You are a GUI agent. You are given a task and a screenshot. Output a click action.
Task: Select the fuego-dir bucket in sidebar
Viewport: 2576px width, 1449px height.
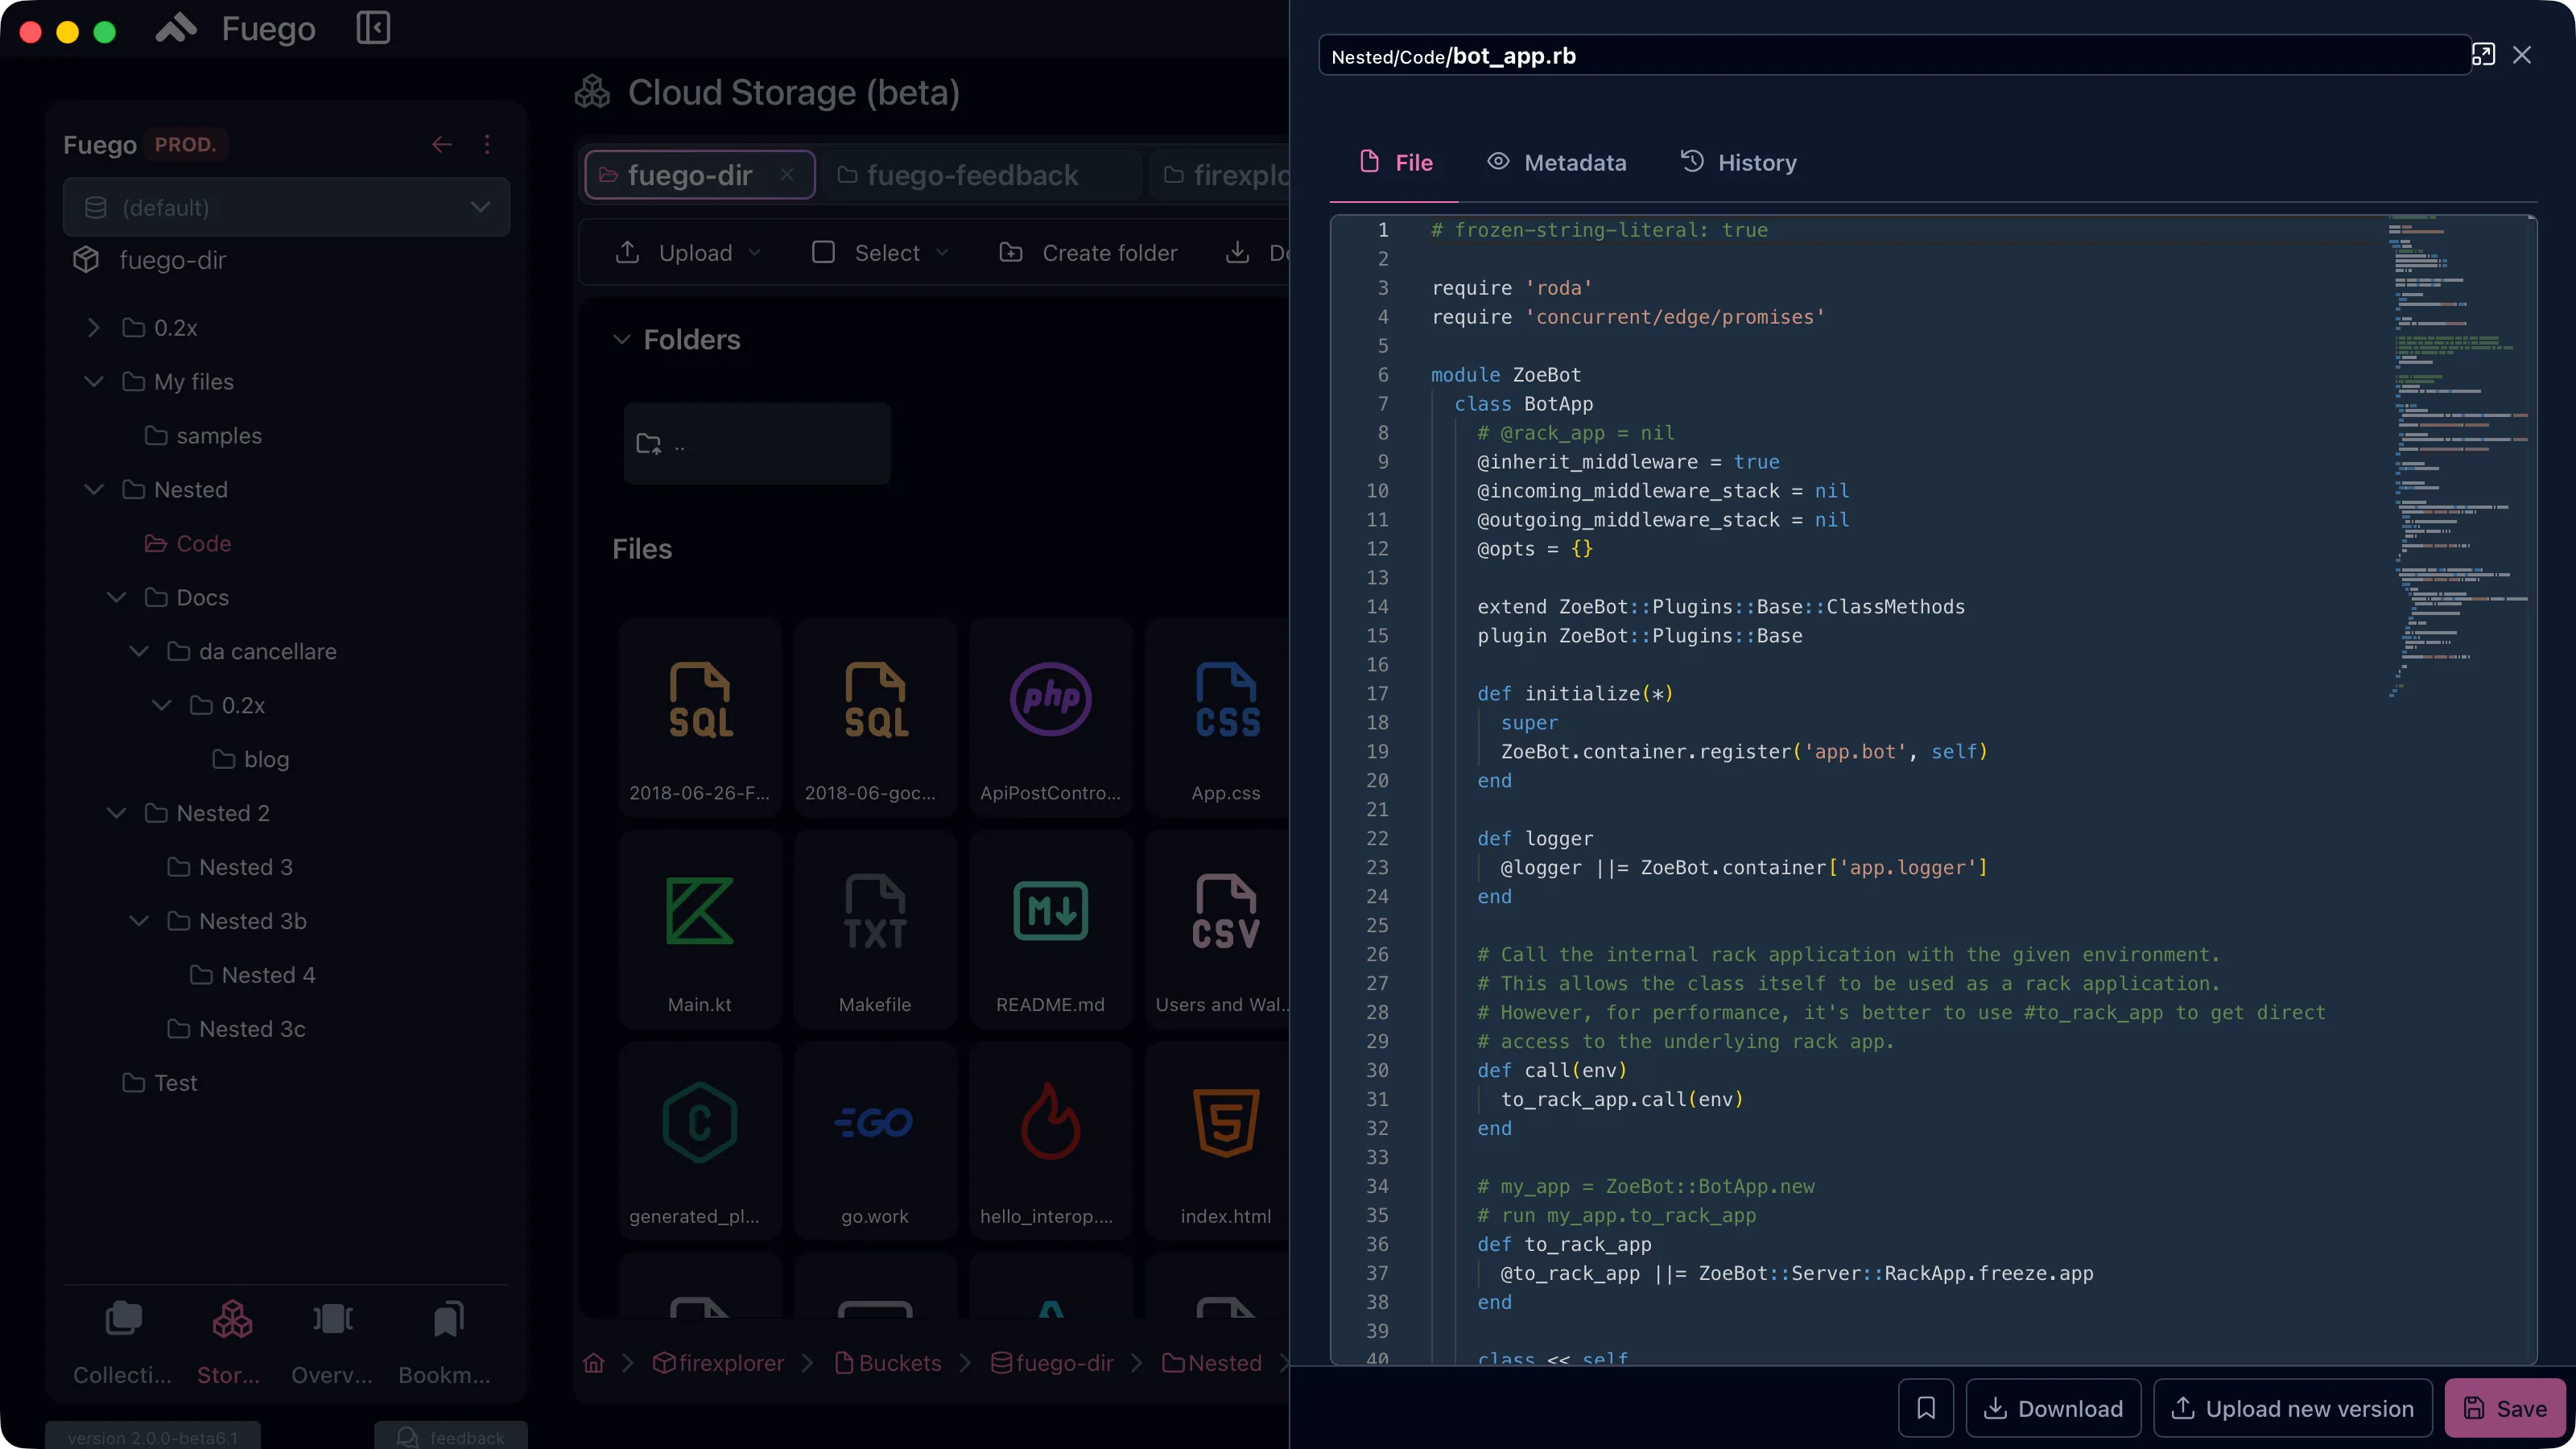[150, 260]
